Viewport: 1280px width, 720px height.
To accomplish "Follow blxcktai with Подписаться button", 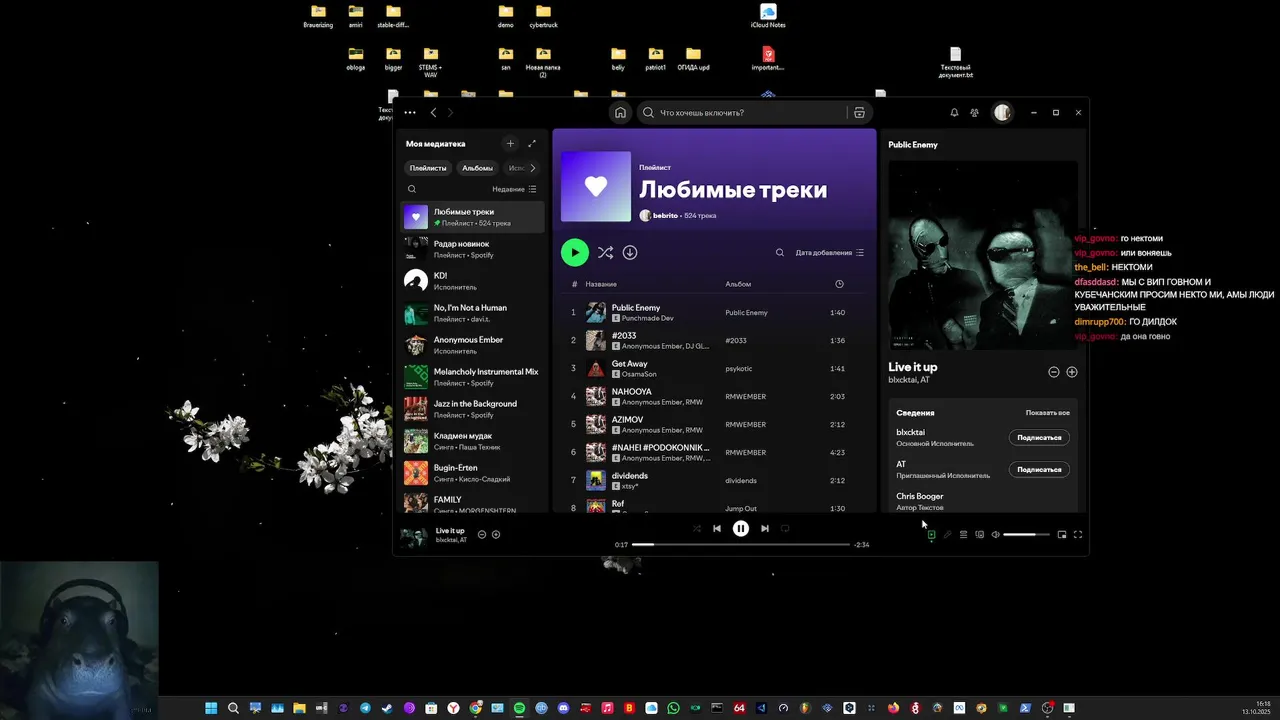I will coord(1039,438).
